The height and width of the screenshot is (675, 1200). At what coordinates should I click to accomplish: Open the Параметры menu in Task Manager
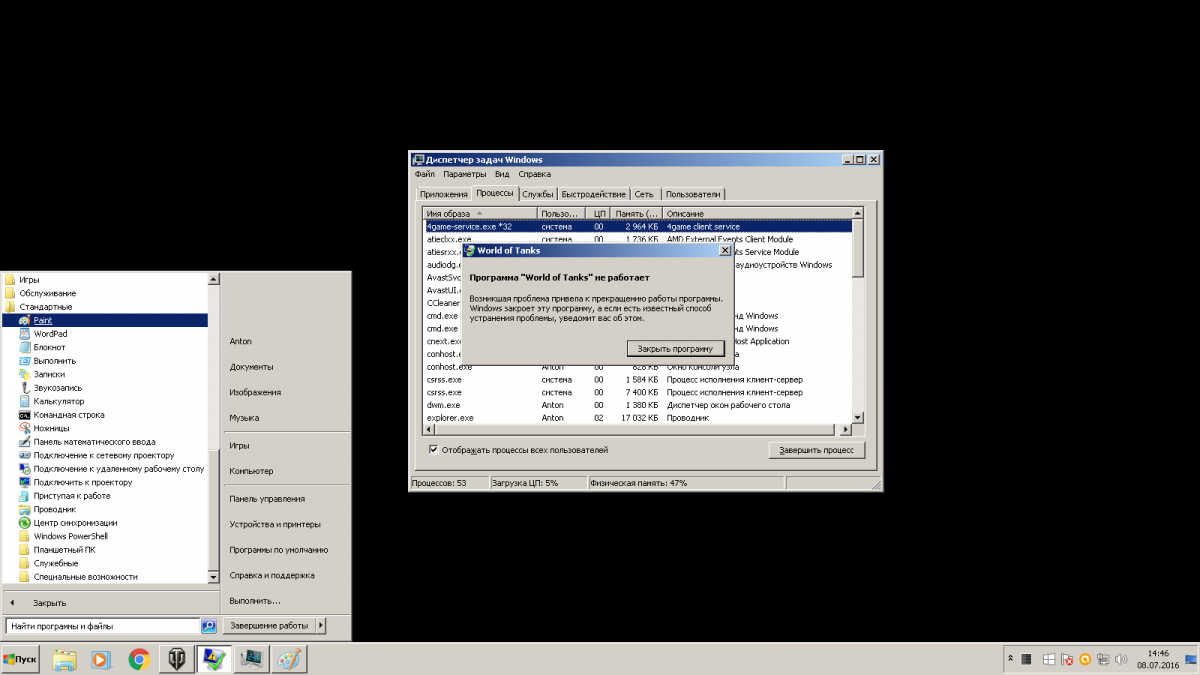tap(464, 174)
